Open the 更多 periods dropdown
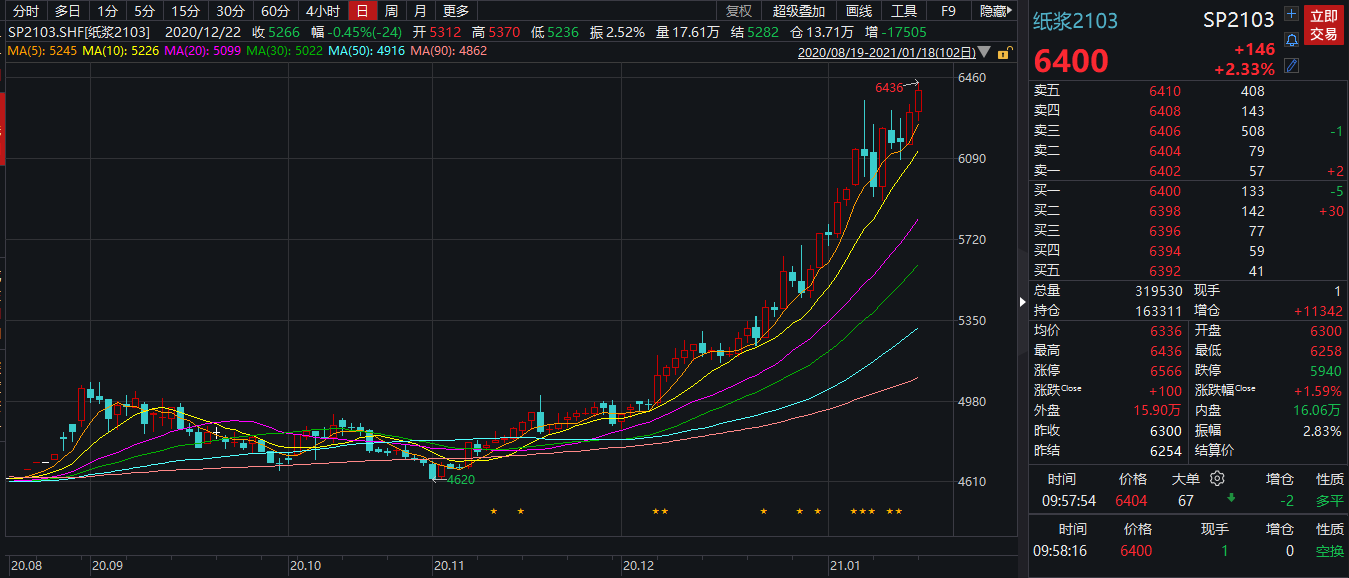This screenshot has height=578, width=1349. tap(456, 11)
